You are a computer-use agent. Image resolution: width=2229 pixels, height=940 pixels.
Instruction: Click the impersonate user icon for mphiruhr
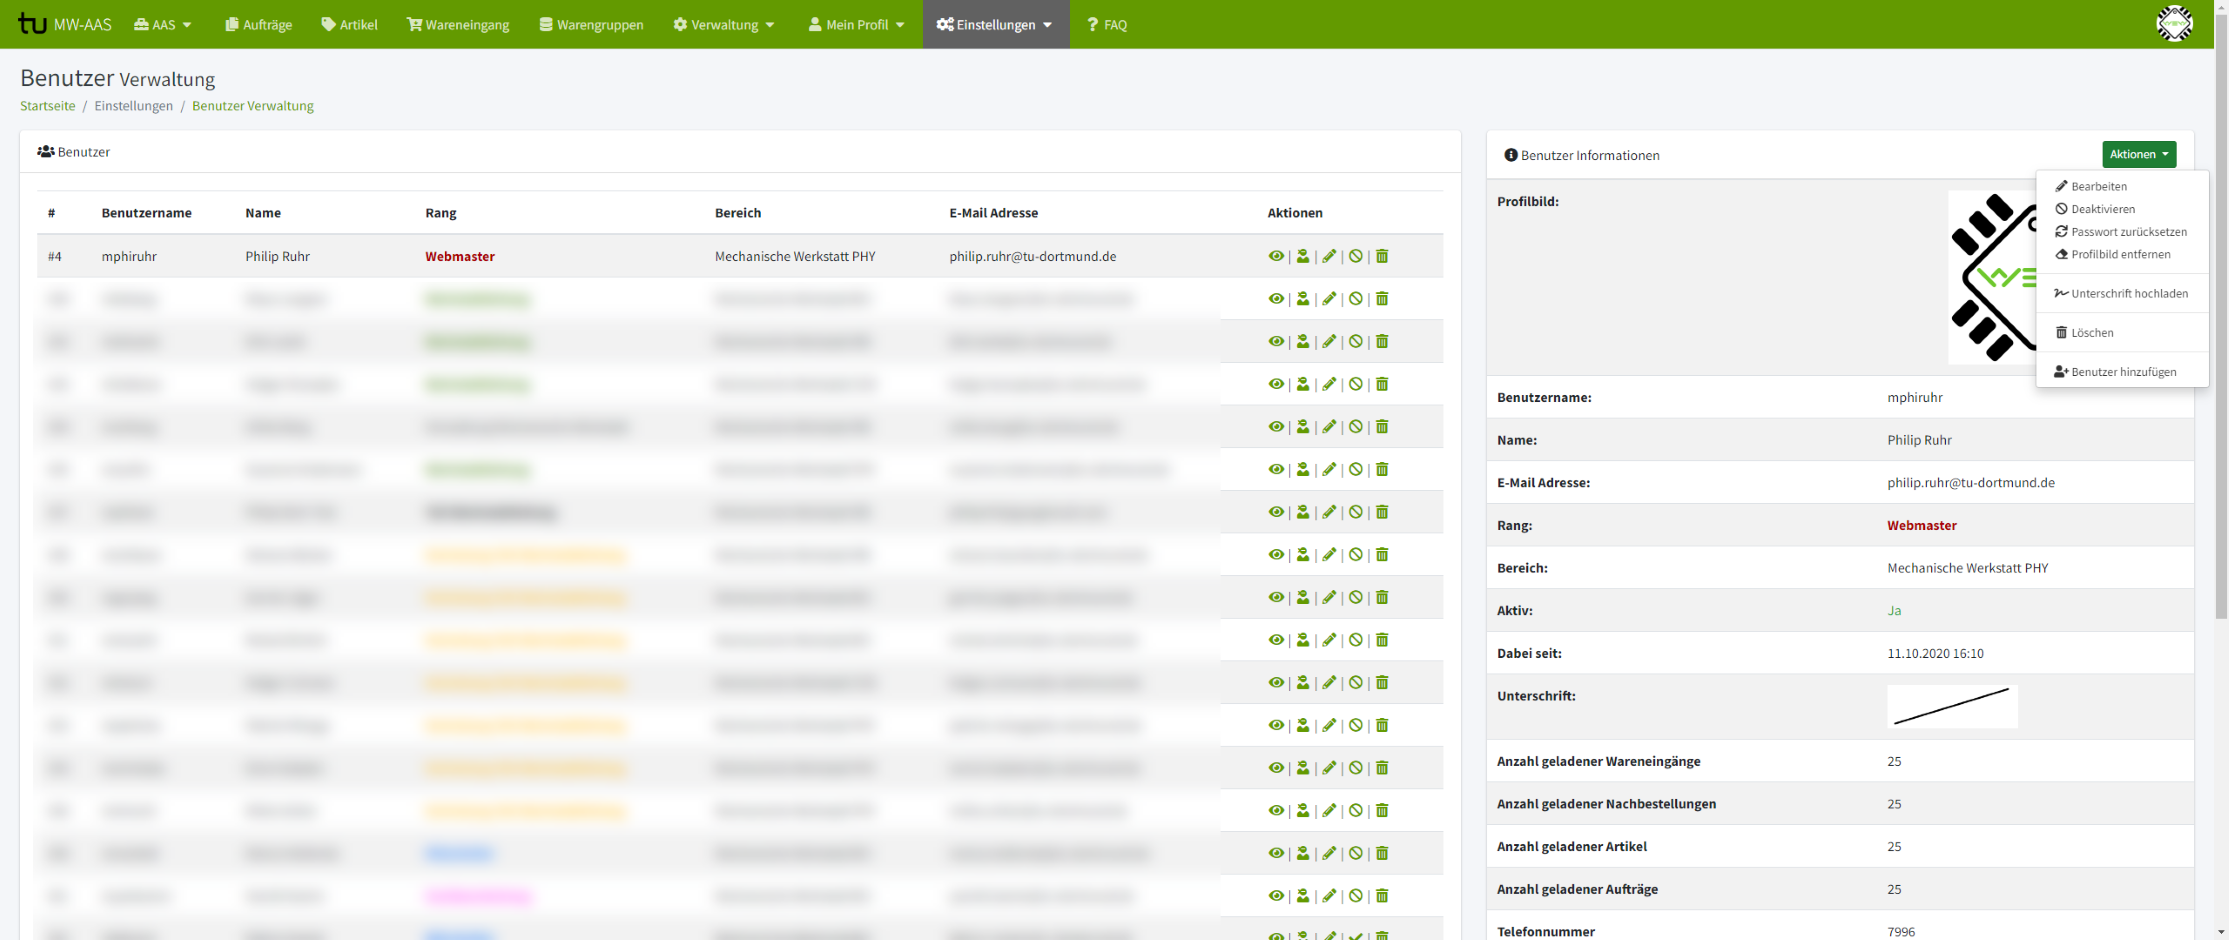pyautogui.click(x=1302, y=256)
